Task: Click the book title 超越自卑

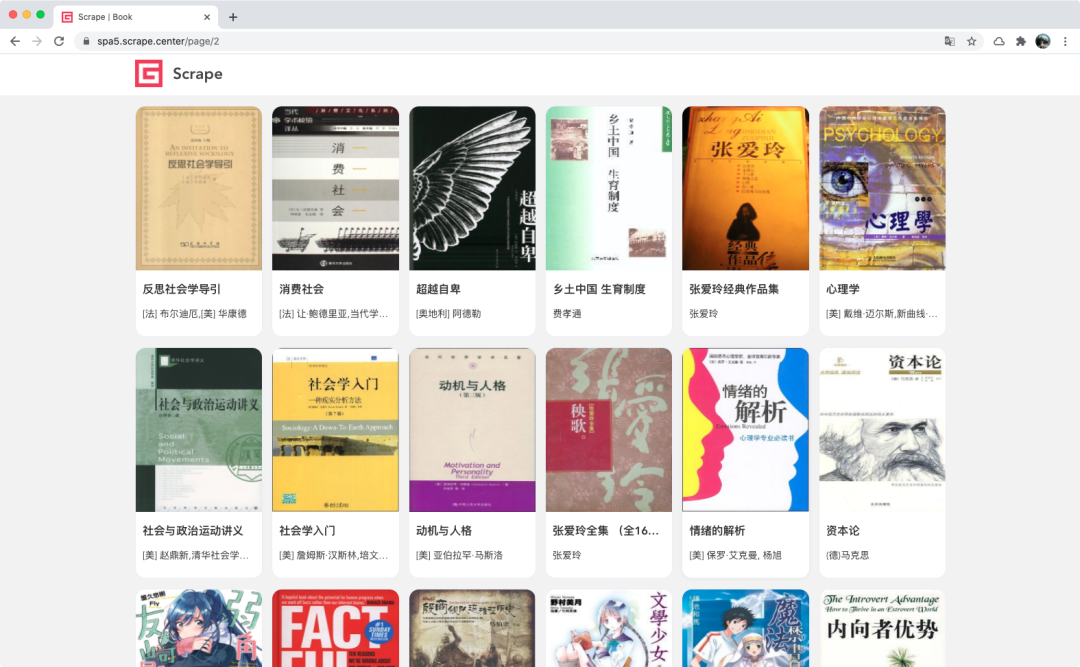Action: 439,289
